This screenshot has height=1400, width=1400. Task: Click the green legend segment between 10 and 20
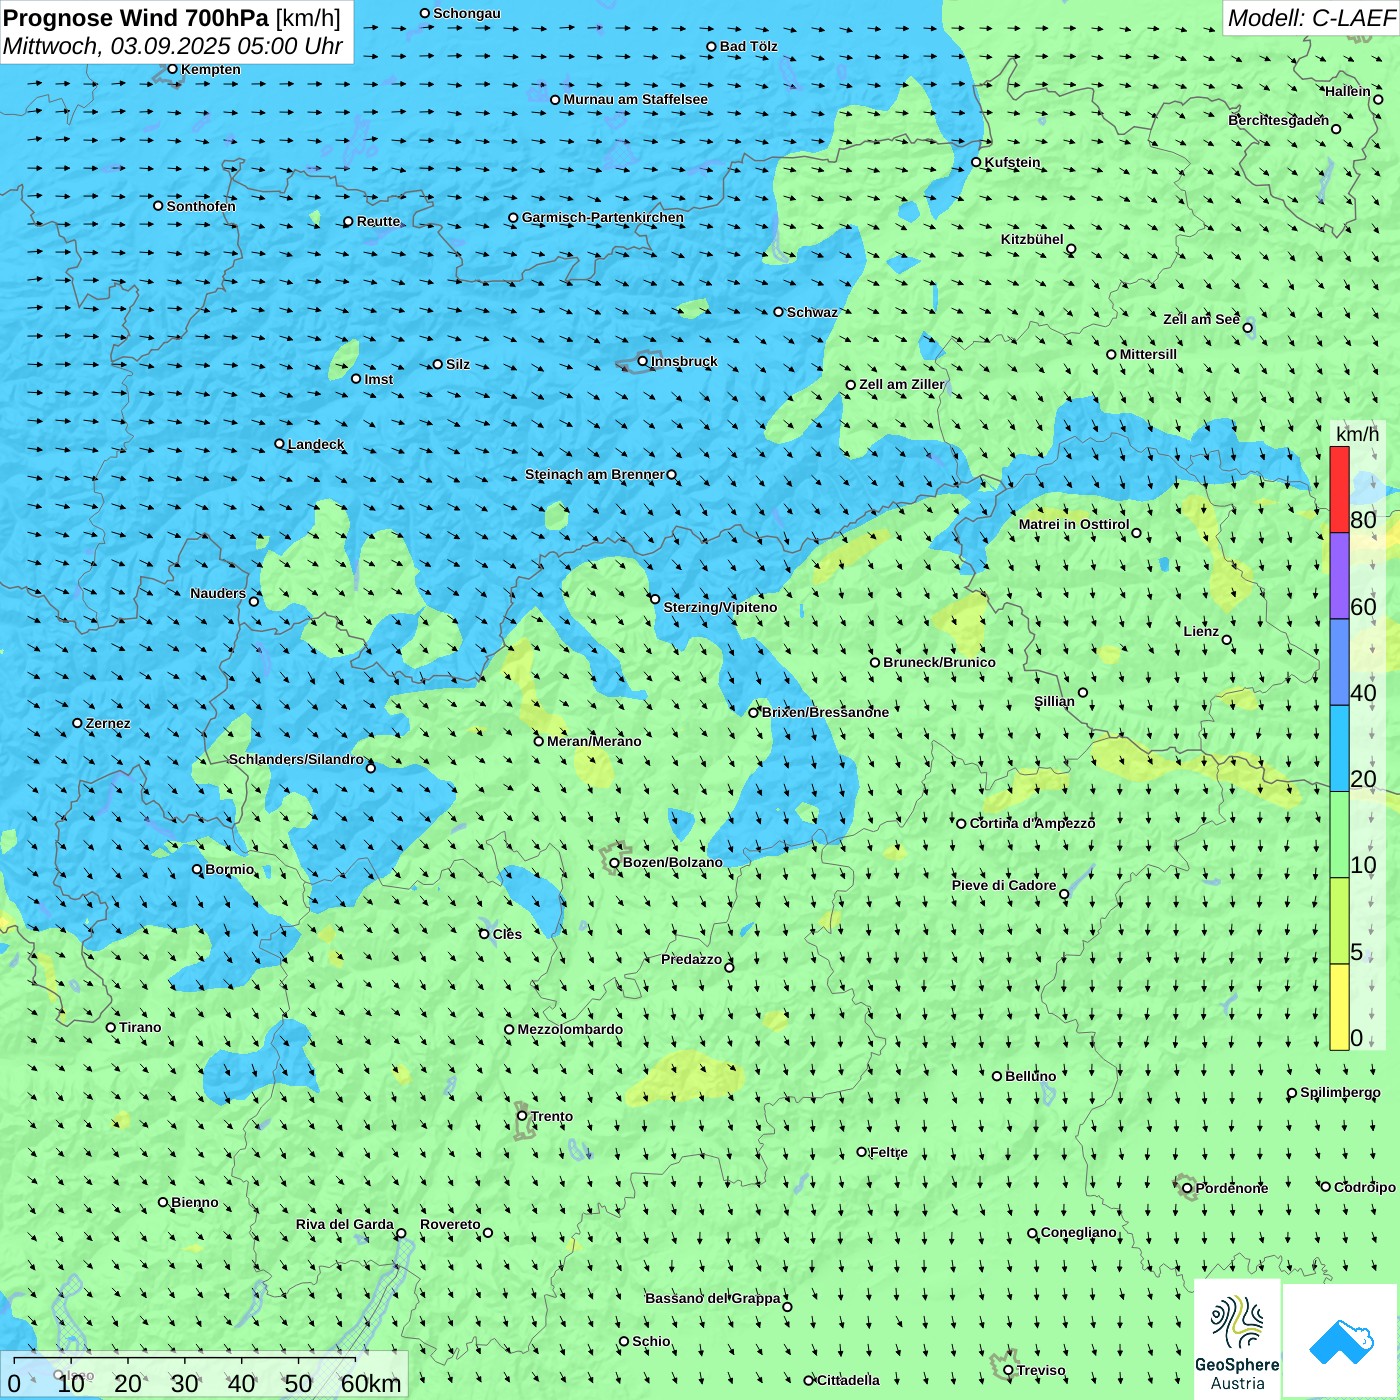1339,834
